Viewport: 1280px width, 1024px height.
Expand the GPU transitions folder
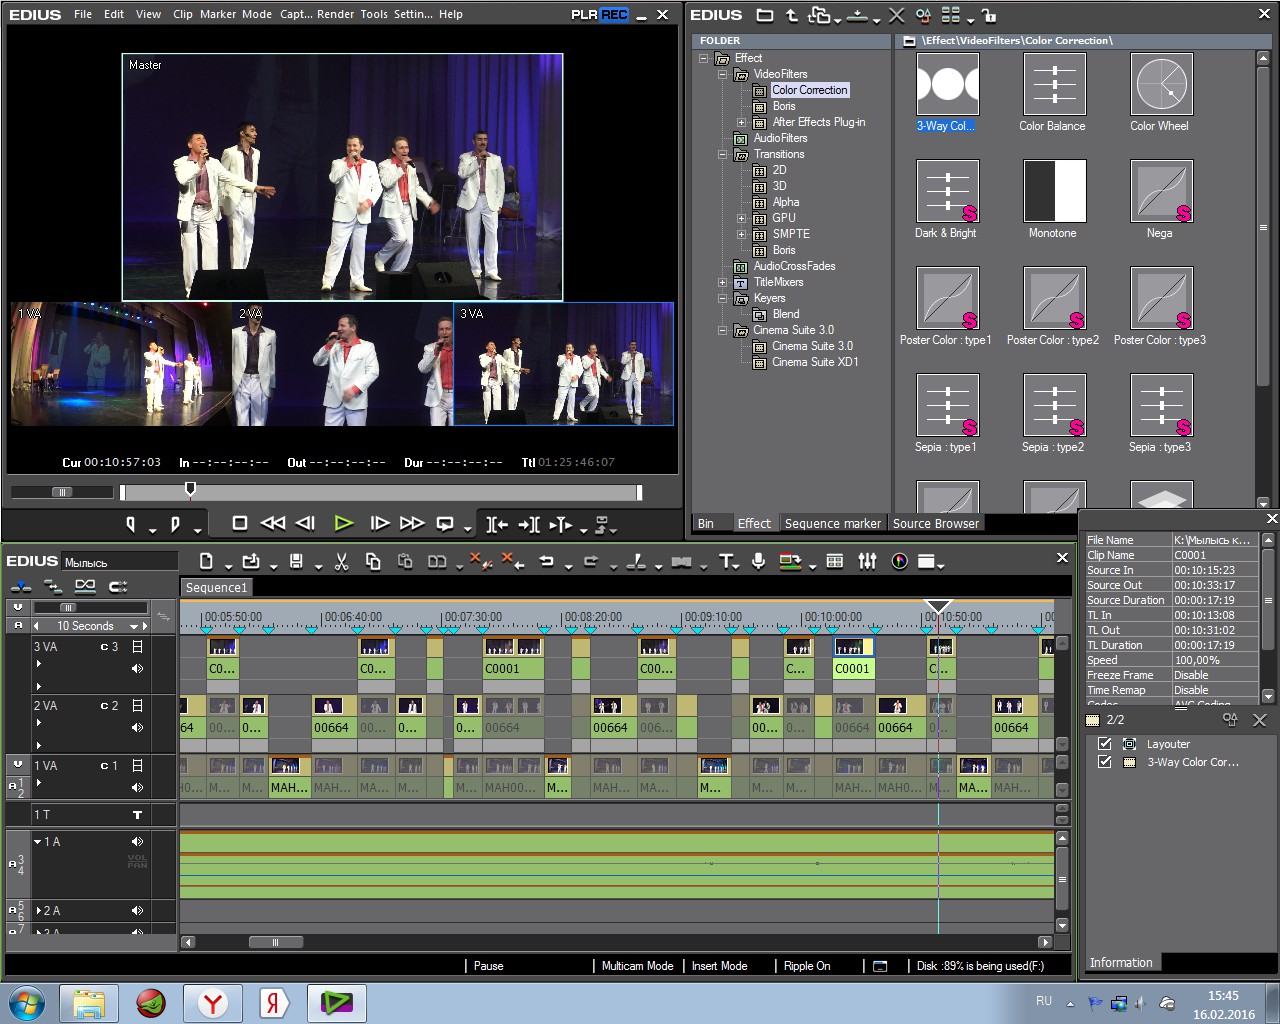[x=741, y=218]
